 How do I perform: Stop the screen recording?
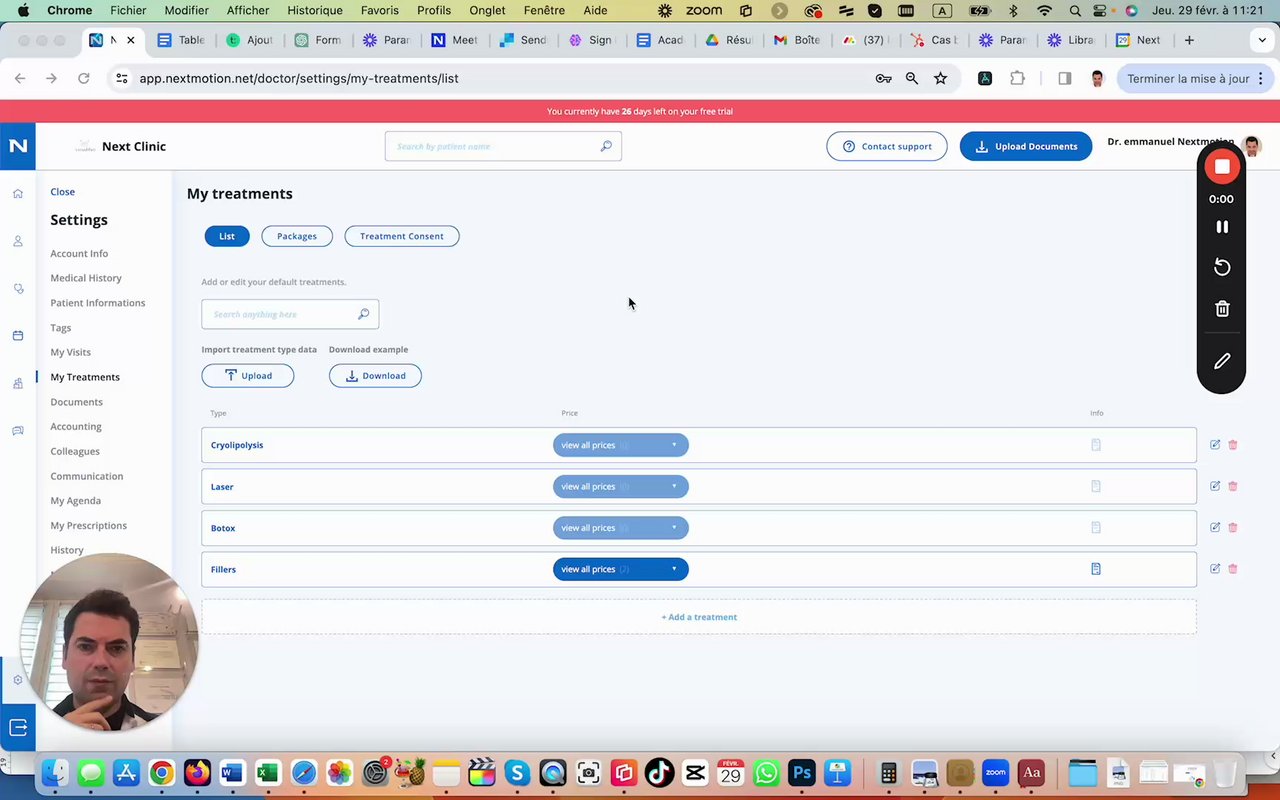click(x=1222, y=167)
